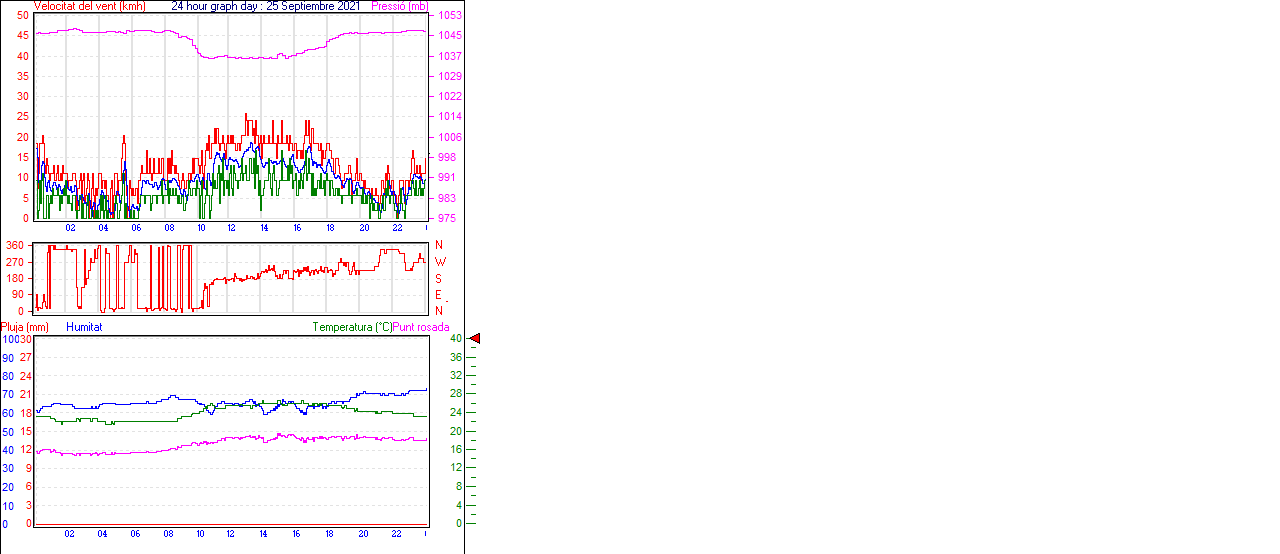This screenshot has width=1280, height=554.
Task: Click the red triangle marker at 40
Action: (x=475, y=339)
